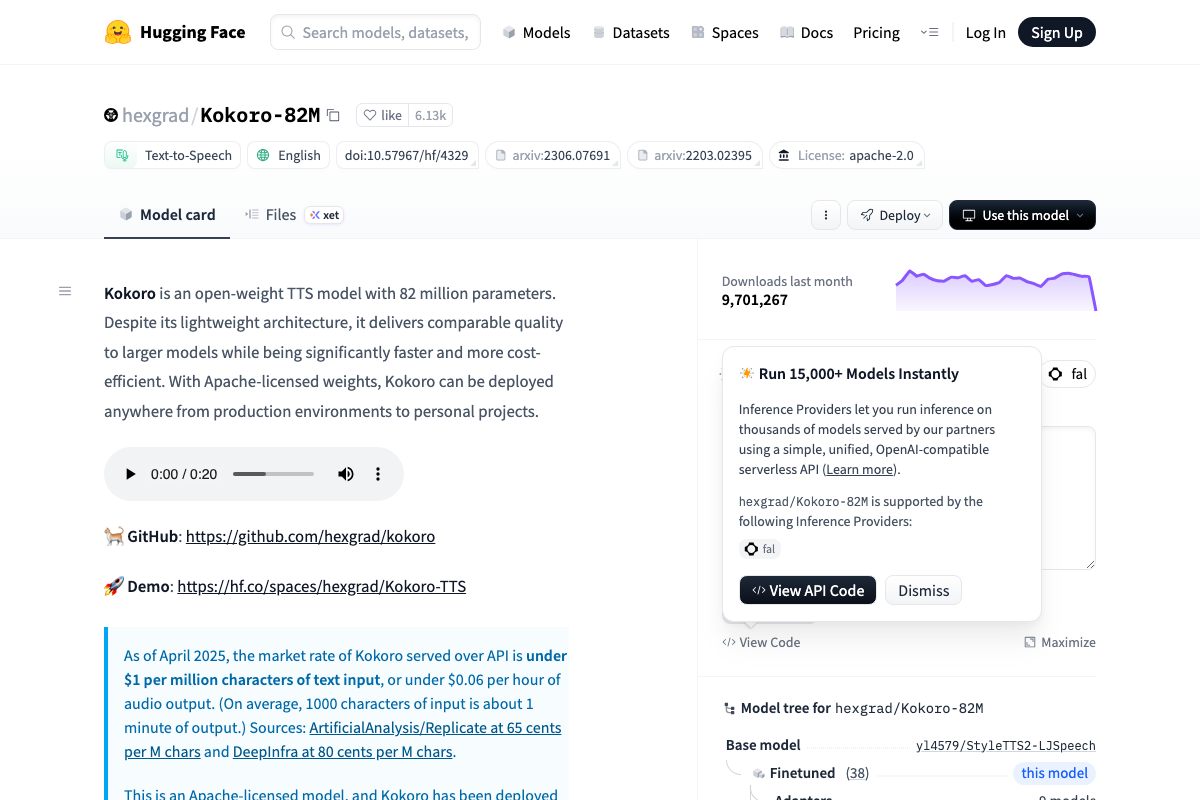
Task: Open Spaces in the top navigation
Action: pyautogui.click(x=725, y=33)
